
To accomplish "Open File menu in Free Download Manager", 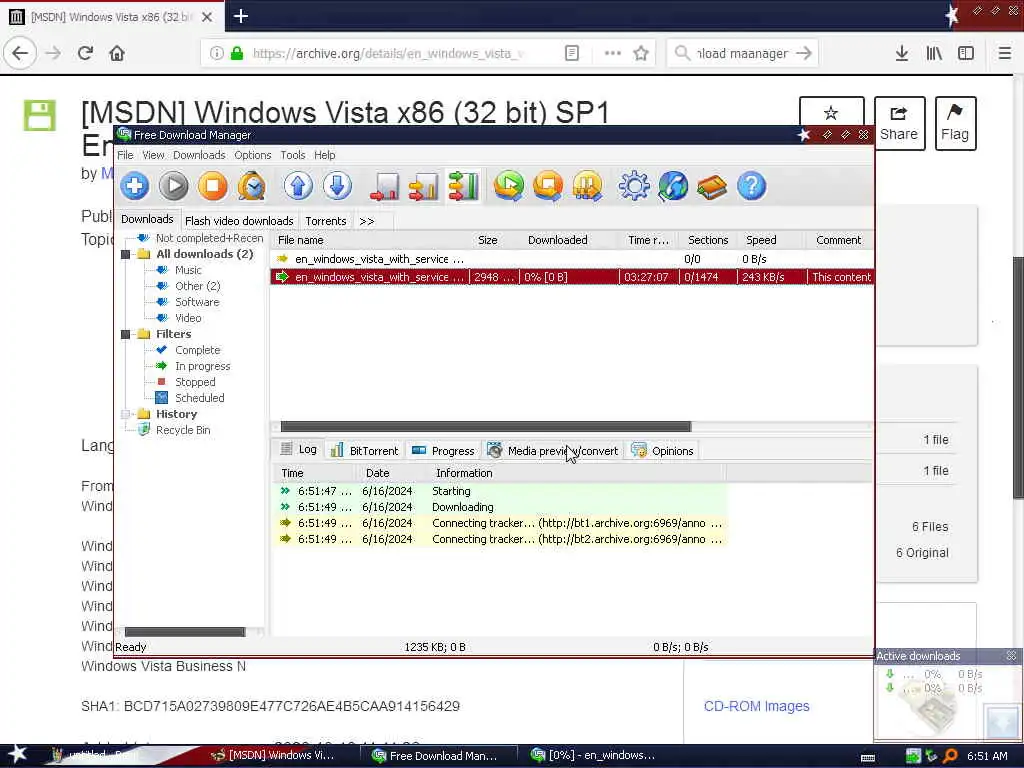I will pos(125,155).
